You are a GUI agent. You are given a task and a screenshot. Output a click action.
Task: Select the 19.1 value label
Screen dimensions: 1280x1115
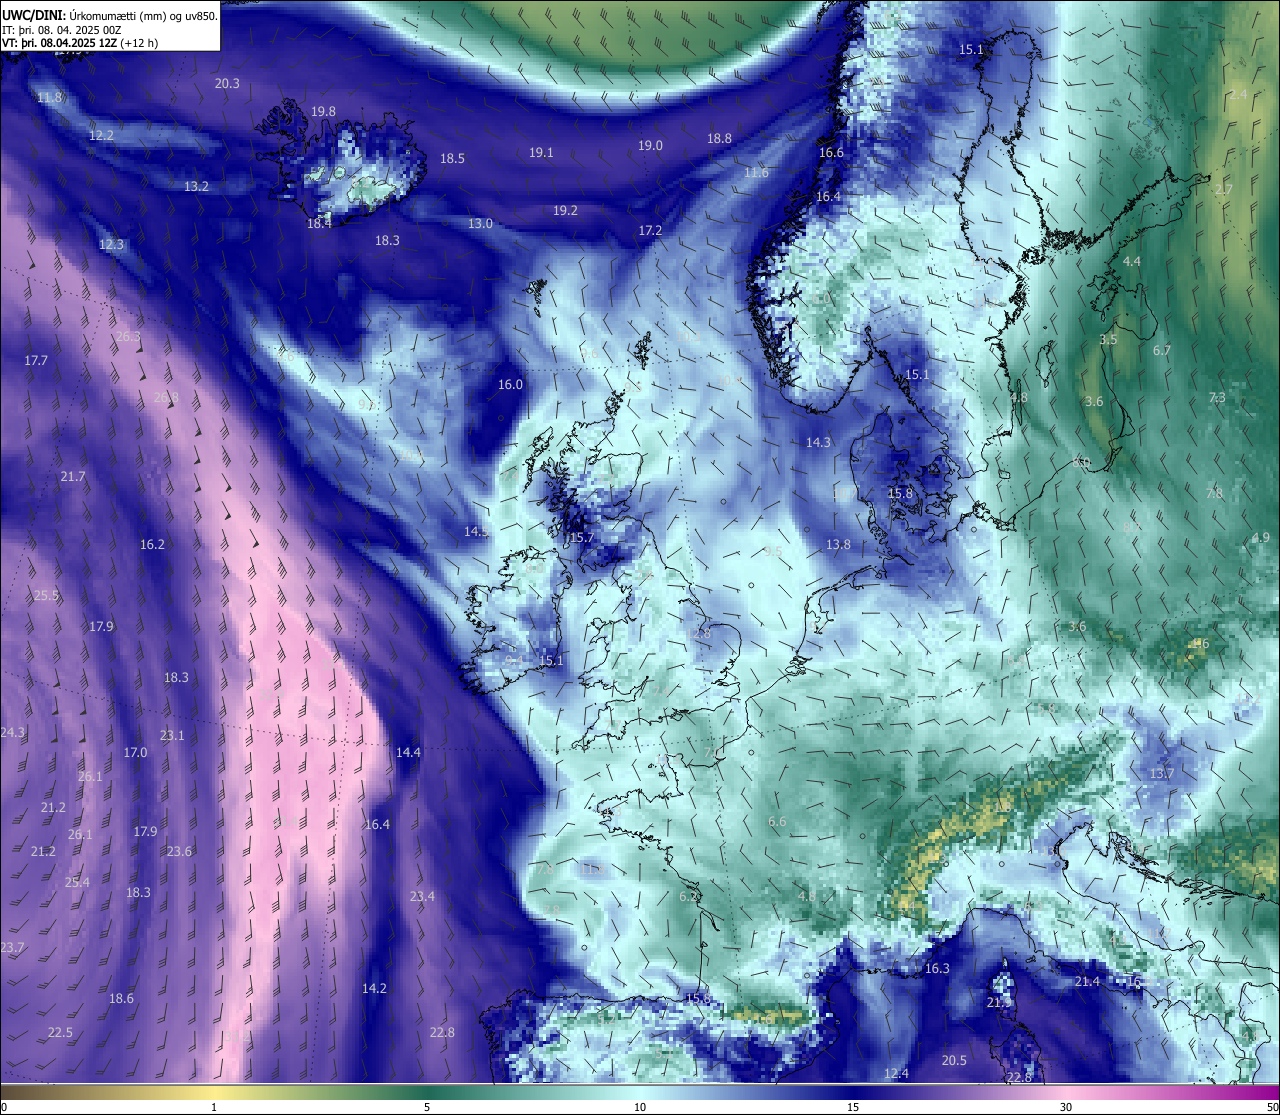[541, 153]
